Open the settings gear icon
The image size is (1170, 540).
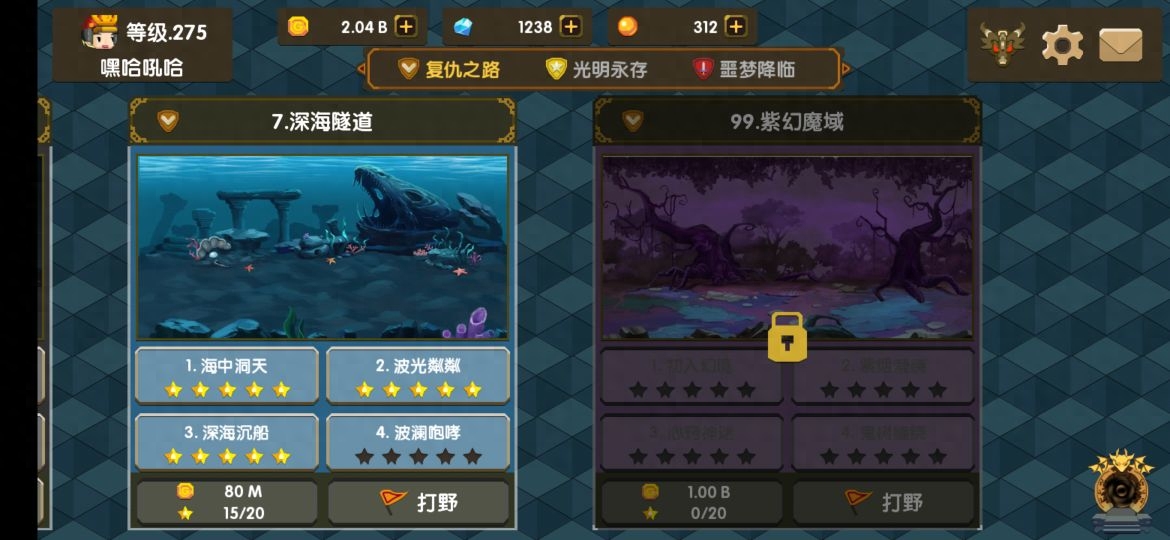[x=1063, y=45]
